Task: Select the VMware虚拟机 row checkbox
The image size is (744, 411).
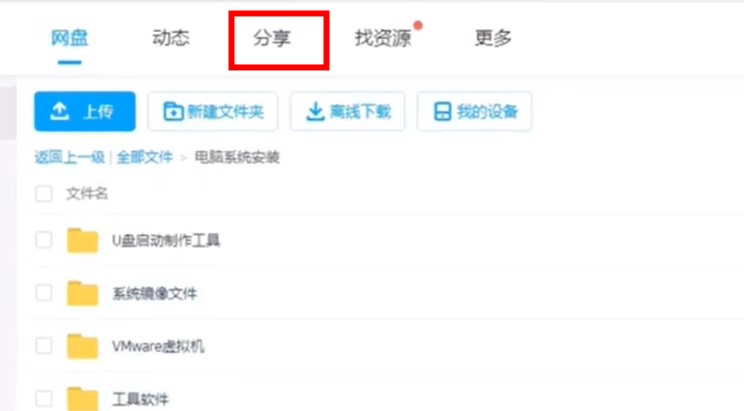Action: click(44, 346)
